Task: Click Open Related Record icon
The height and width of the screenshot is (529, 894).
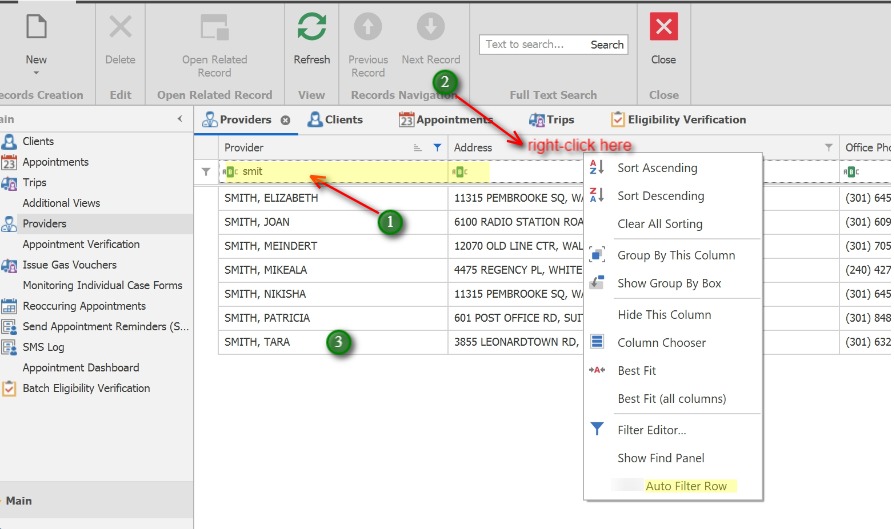Action: point(214,27)
